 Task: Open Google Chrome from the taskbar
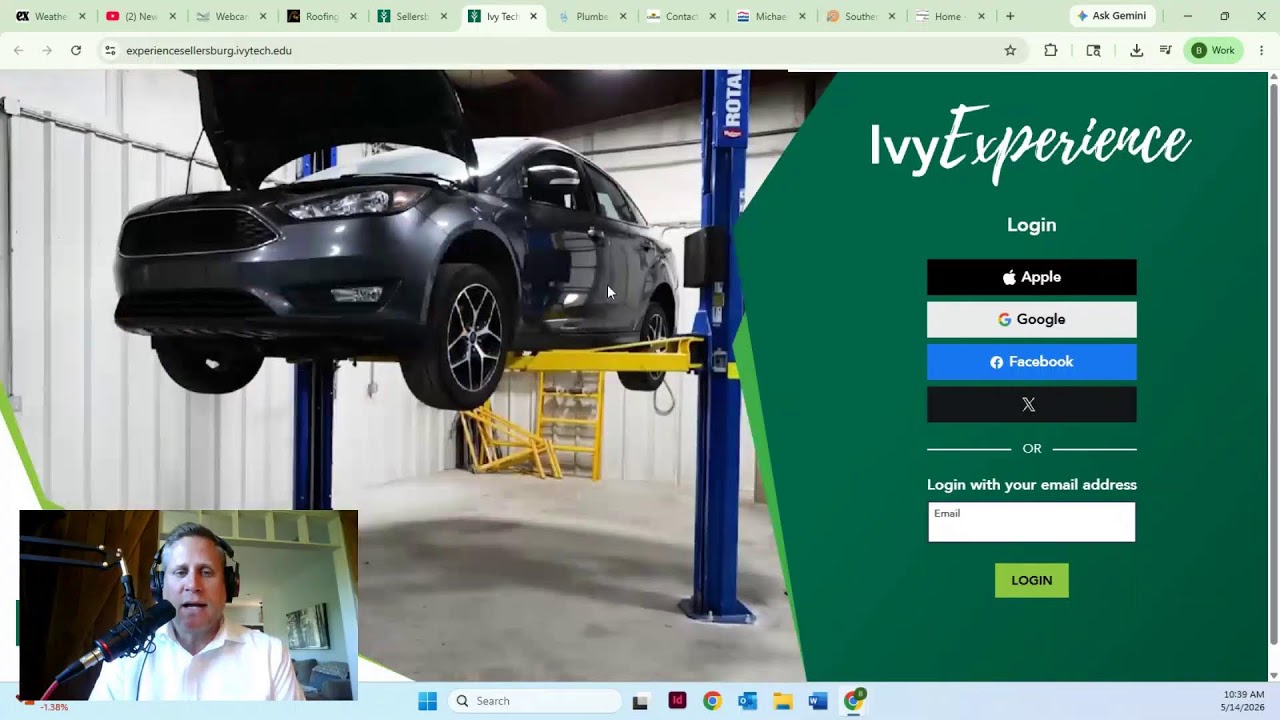pyautogui.click(x=712, y=701)
